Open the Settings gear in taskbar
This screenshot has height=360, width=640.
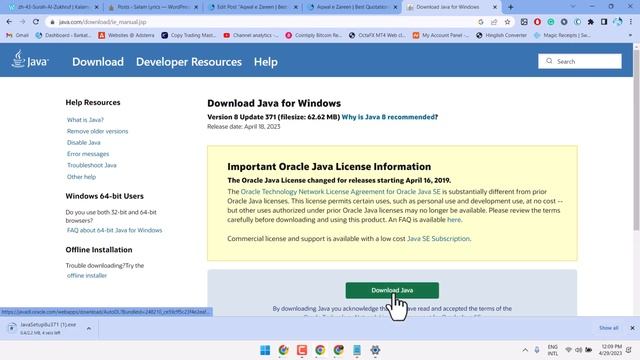pyautogui.click(x=375, y=350)
